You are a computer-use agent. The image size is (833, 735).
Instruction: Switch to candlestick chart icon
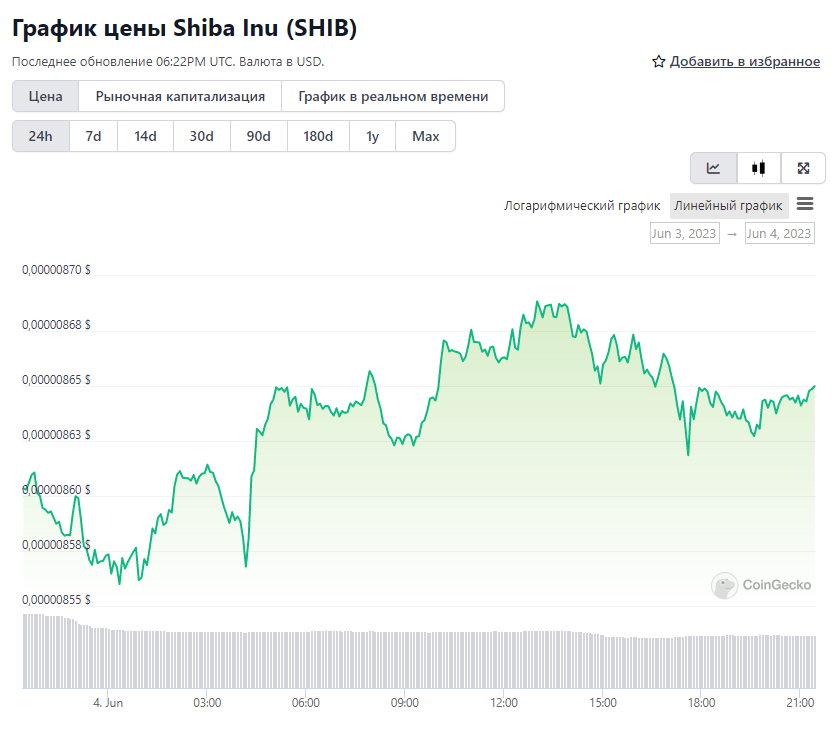tap(759, 168)
